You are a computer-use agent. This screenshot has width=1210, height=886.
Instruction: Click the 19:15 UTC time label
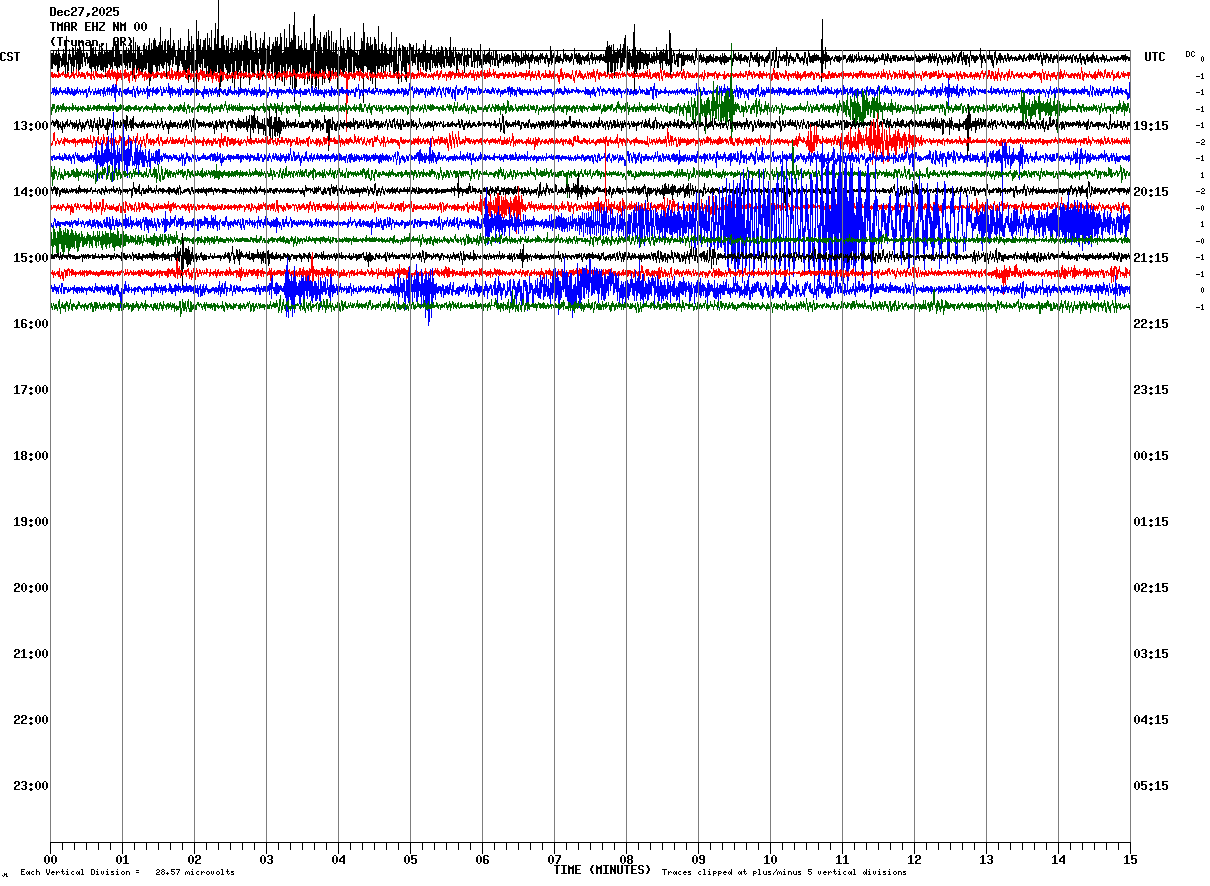tap(1151, 126)
